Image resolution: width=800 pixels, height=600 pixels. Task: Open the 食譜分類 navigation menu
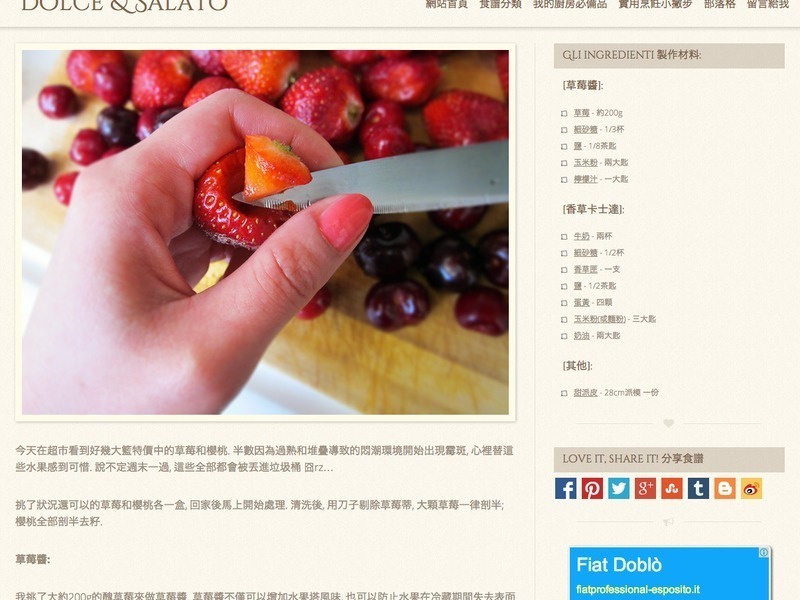click(x=501, y=4)
